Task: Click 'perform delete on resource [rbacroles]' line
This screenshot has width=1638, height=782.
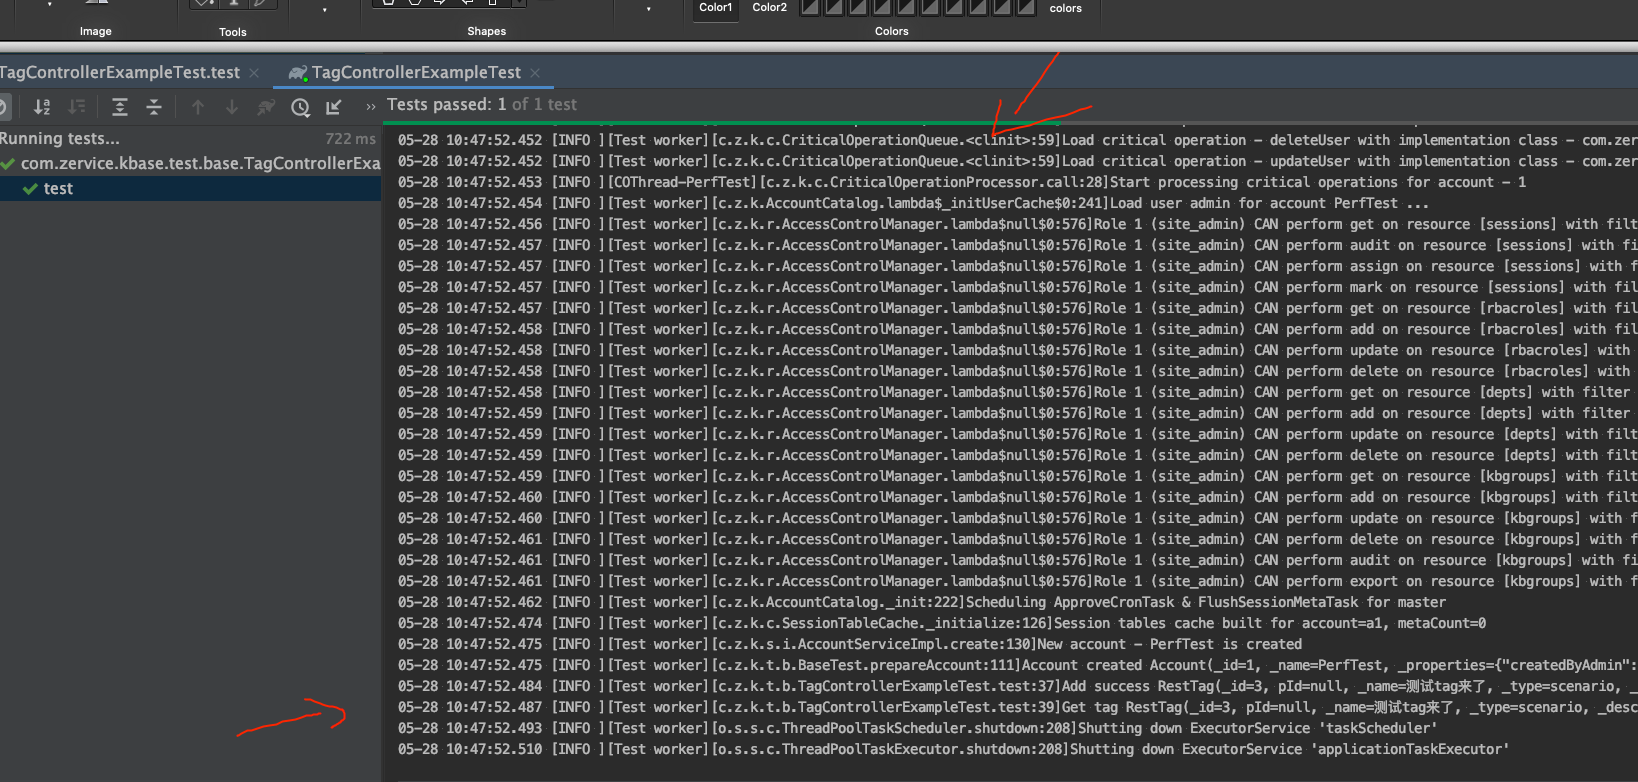Action: click(1017, 371)
